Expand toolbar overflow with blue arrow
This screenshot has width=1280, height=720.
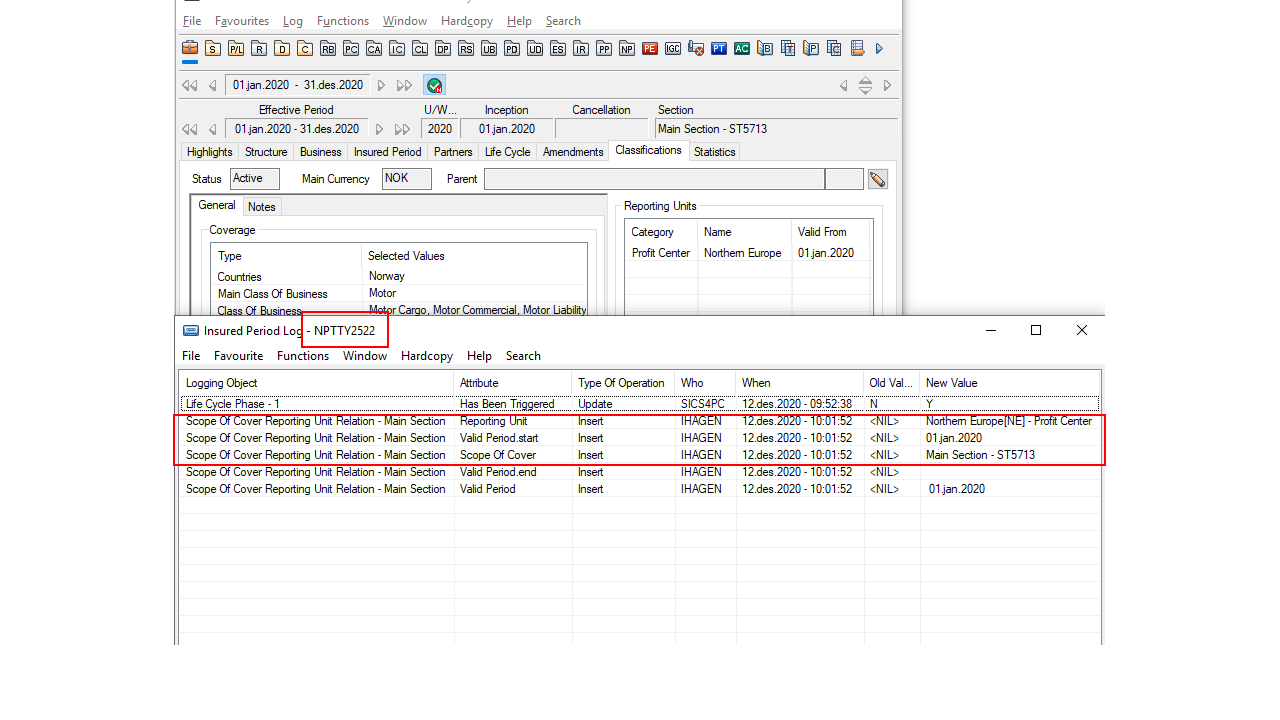coord(879,48)
